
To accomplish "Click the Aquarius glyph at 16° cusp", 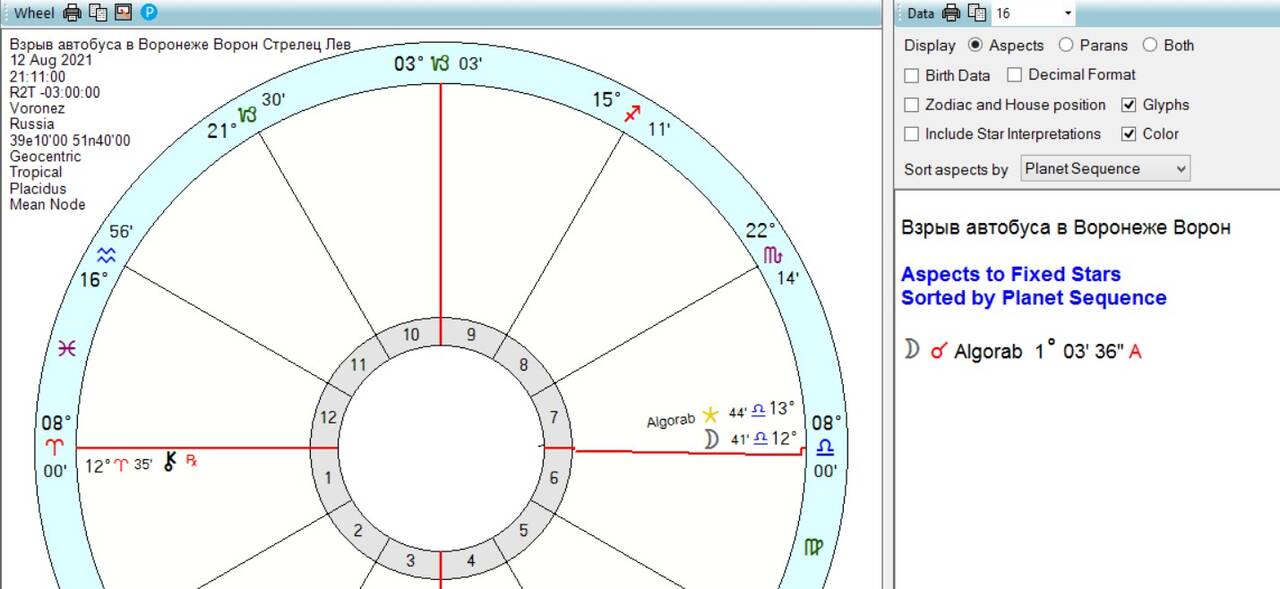I will (x=105, y=255).
